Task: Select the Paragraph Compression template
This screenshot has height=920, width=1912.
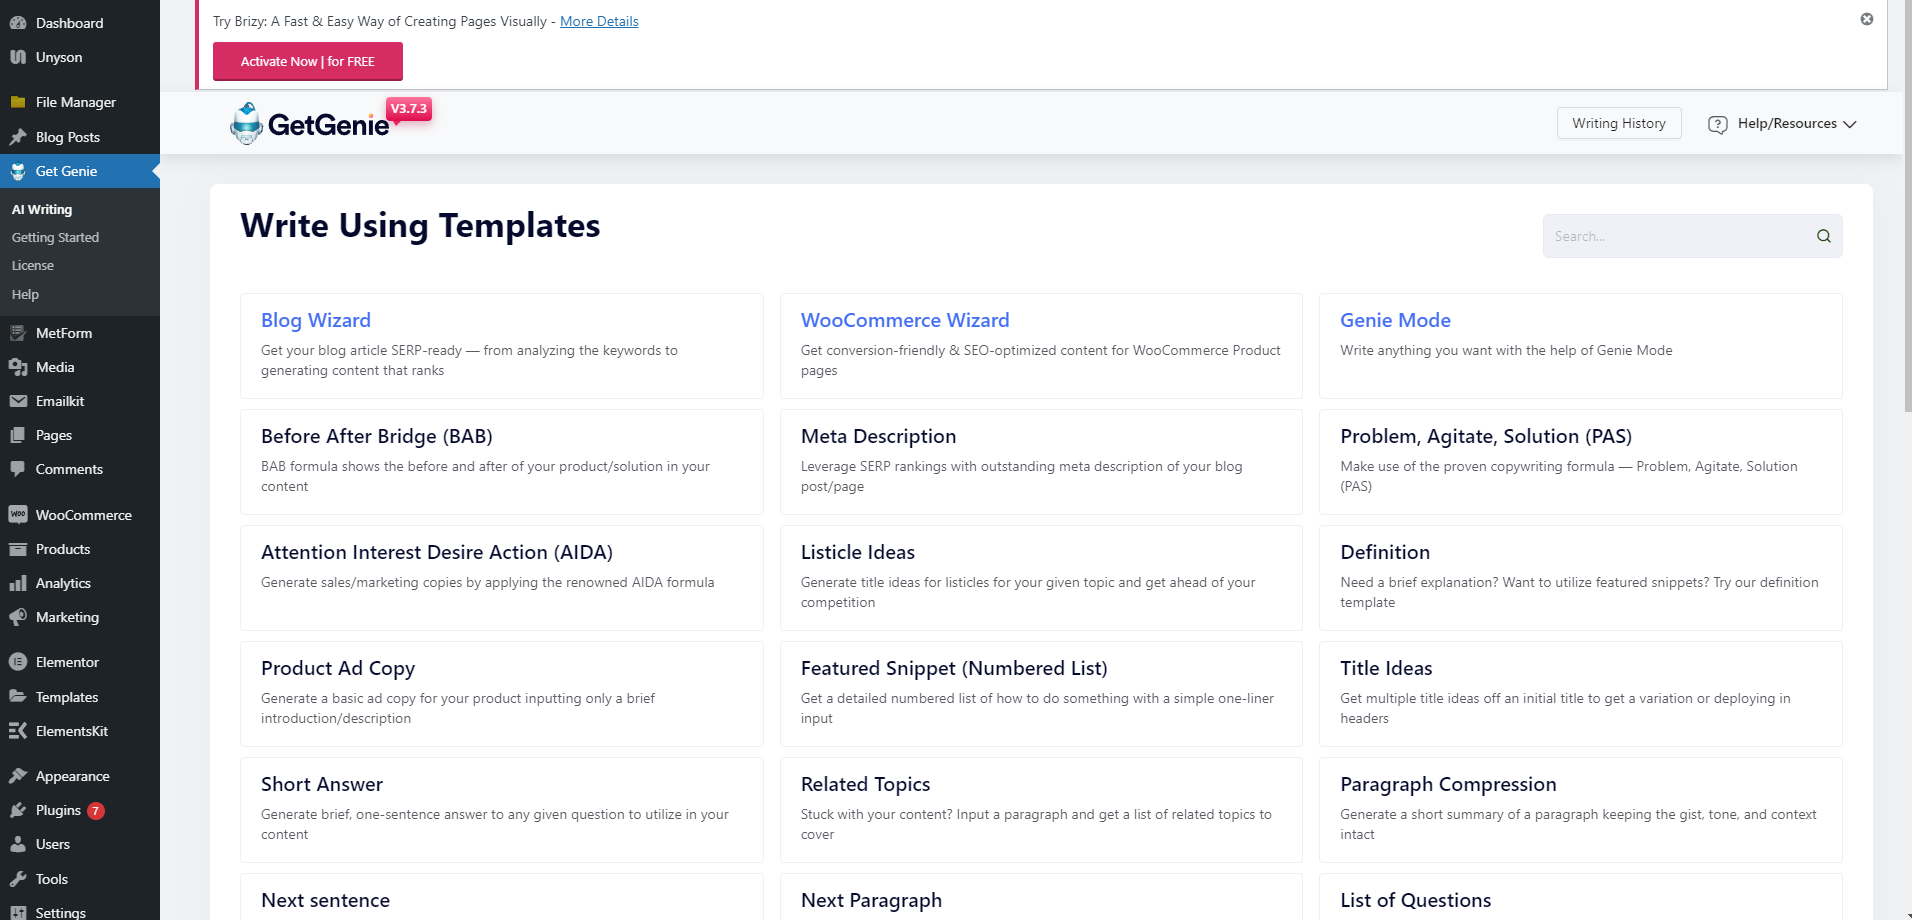Action: click(x=1581, y=810)
